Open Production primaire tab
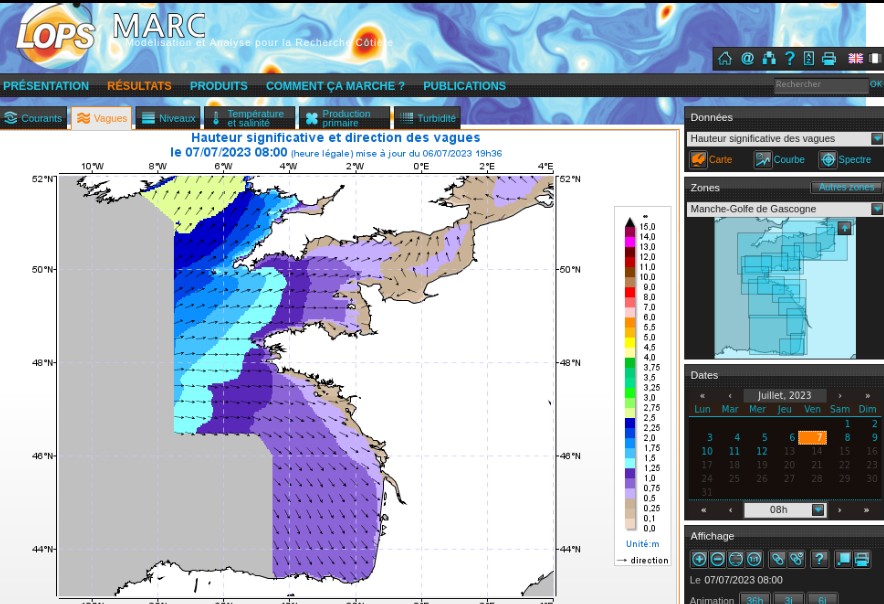Screen dimensions: 884x604 tap(344, 118)
